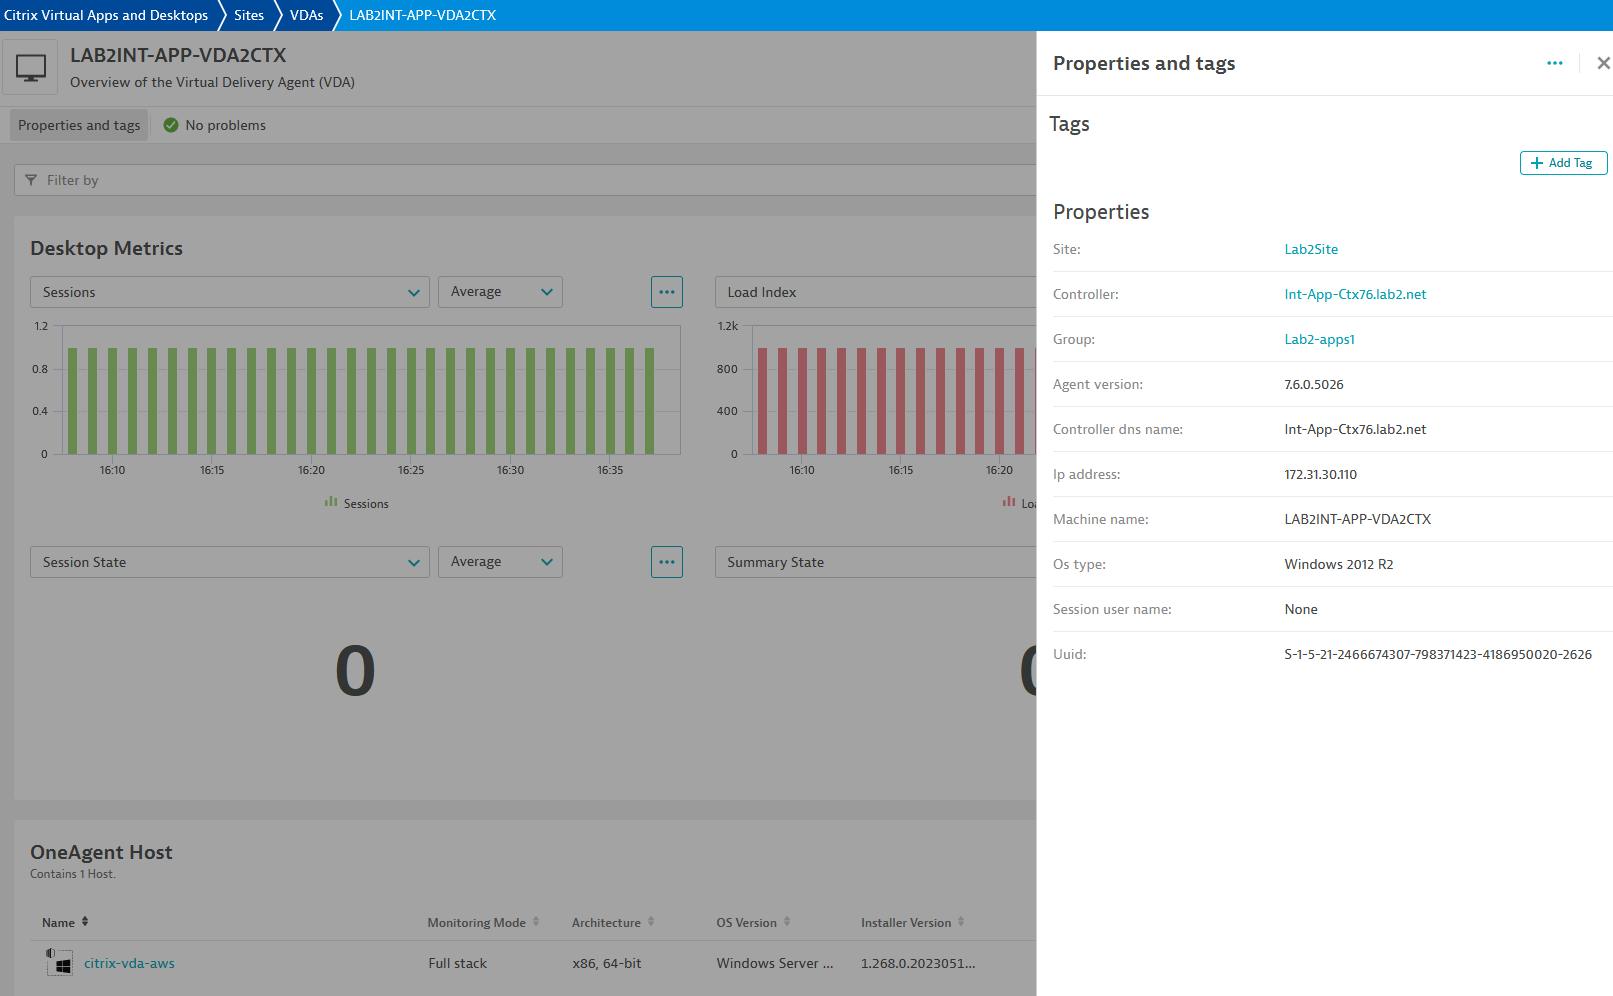Sort by Monitoring Mode column

tap(483, 922)
